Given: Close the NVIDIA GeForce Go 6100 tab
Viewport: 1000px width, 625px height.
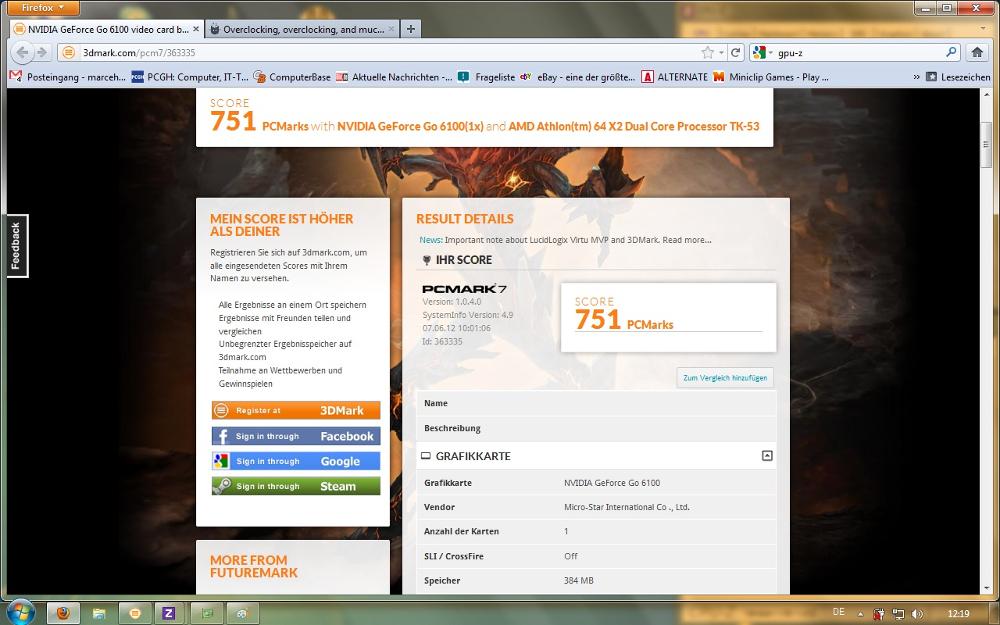Looking at the screenshot, I should (196, 29).
